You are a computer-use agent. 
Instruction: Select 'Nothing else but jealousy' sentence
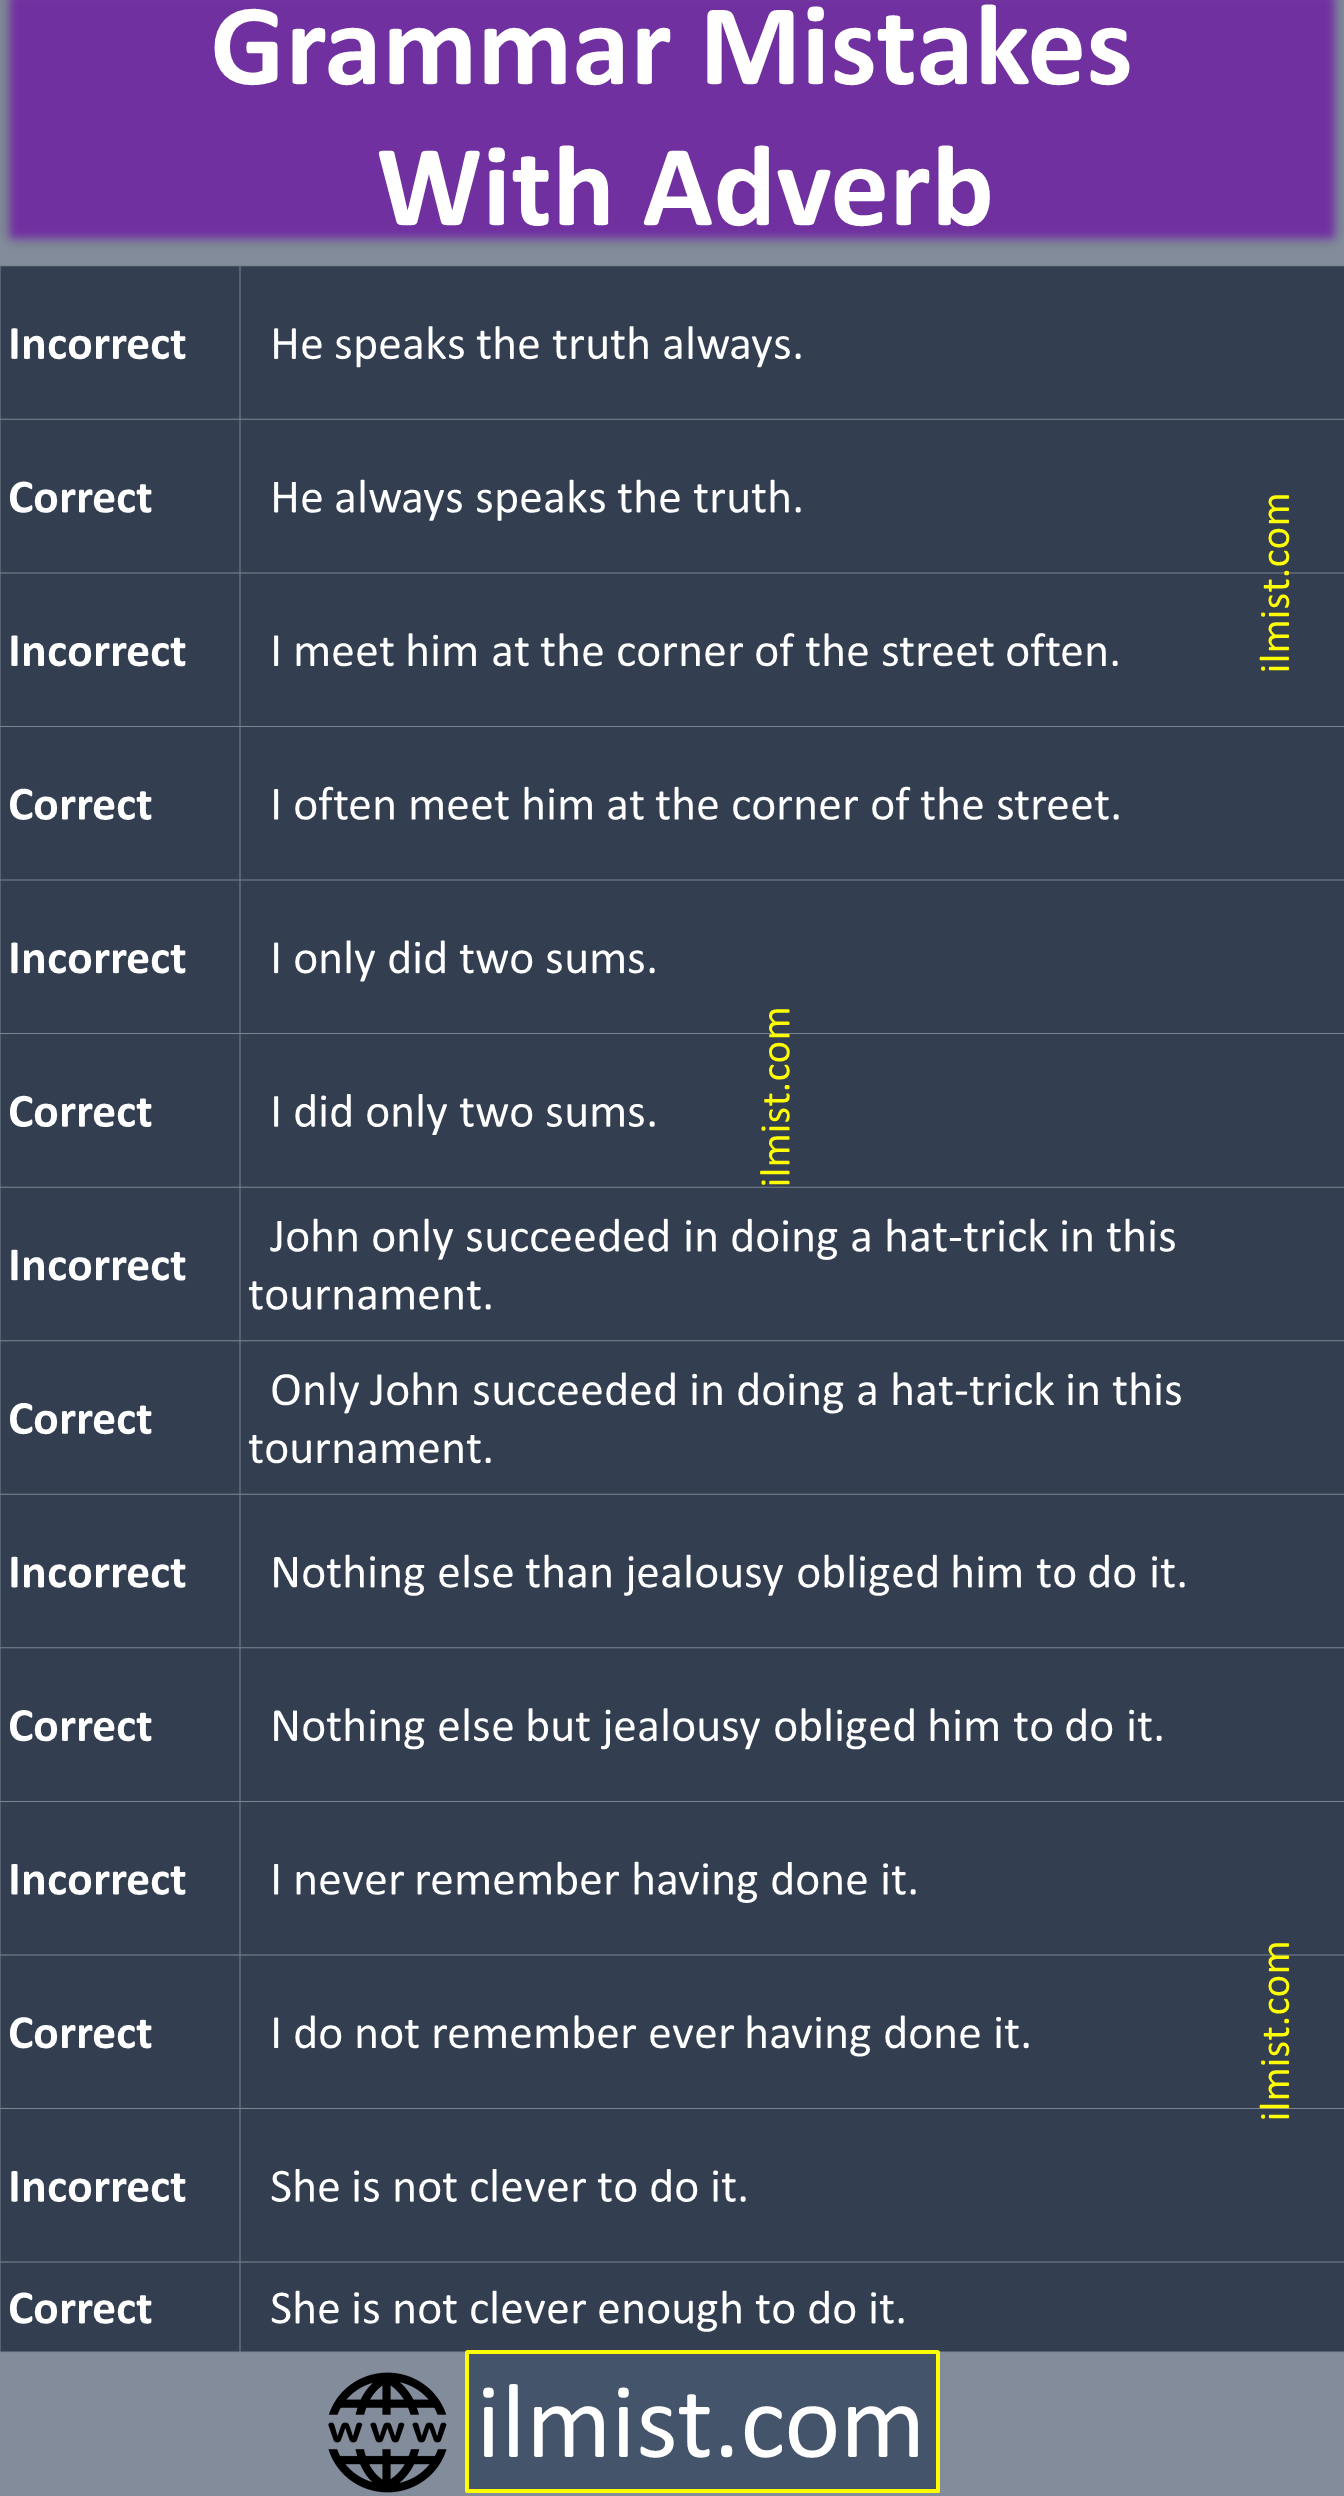[x=718, y=1727]
